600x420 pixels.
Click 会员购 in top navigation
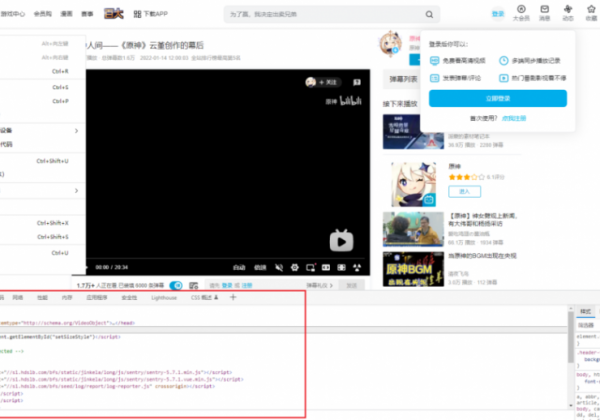[42, 14]
